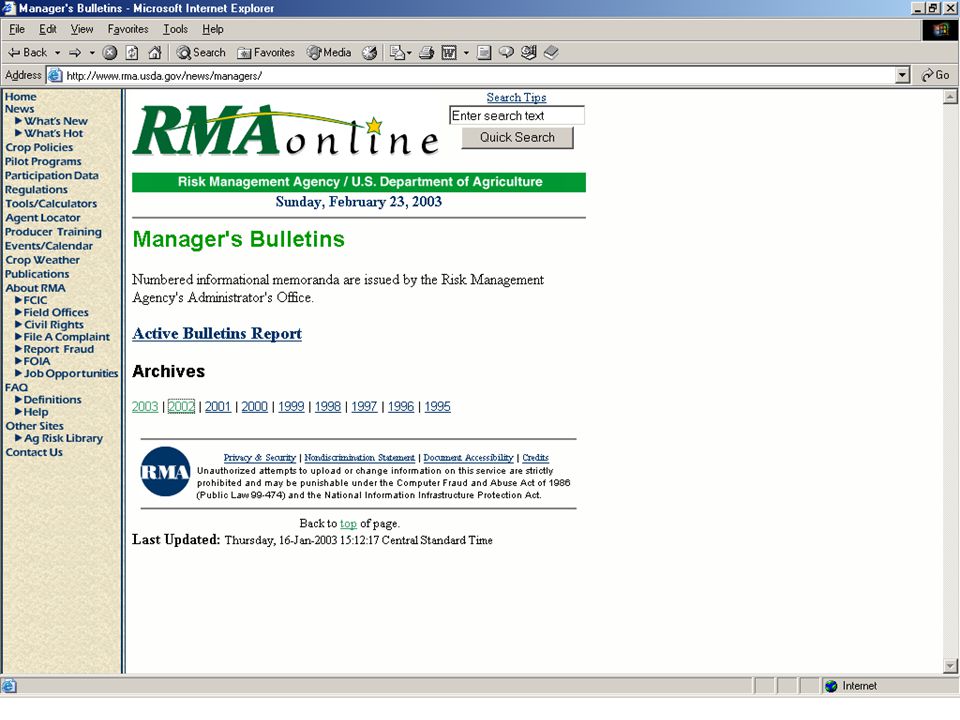Screen dimensions: 960x720
Task: Click the scrollbar up arrow
Action: (x=950, y=97)
